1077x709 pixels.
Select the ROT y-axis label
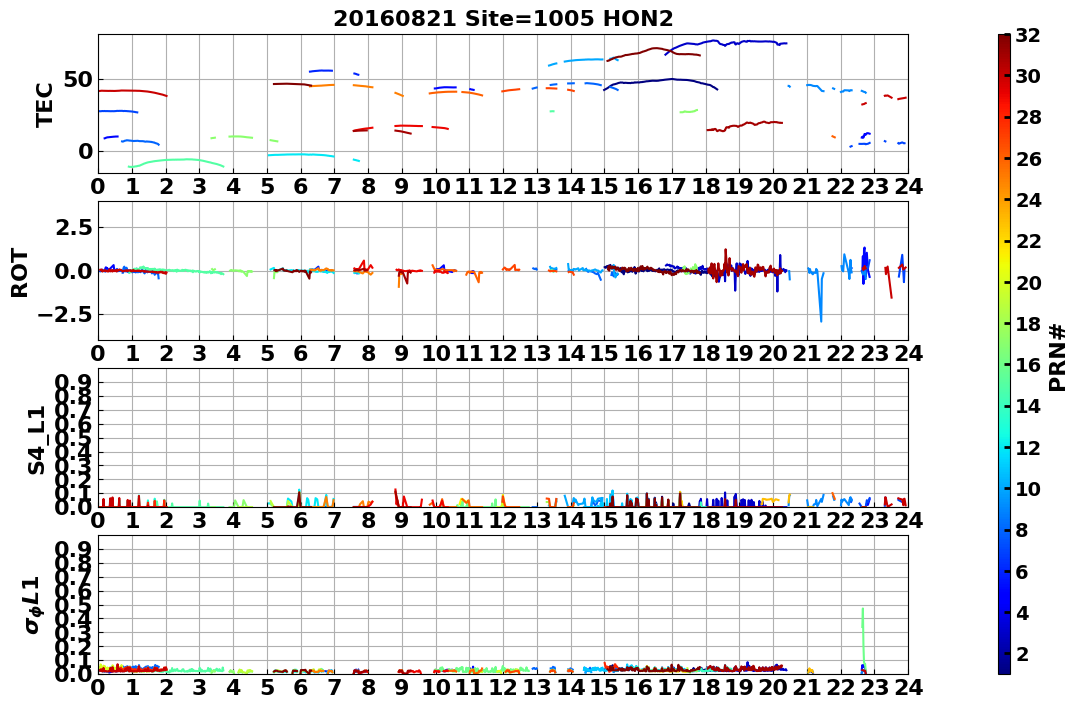pos(20,273)
